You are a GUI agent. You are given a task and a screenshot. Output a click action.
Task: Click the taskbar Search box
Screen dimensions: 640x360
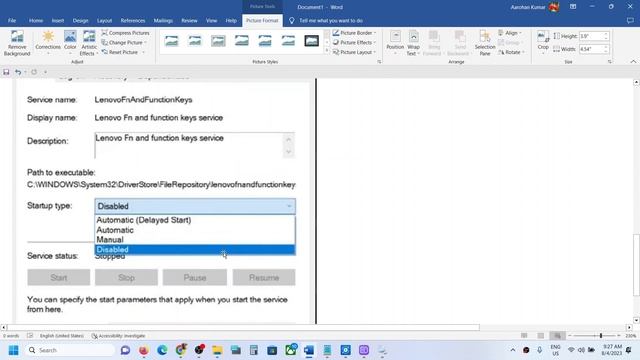pos(70,350)
